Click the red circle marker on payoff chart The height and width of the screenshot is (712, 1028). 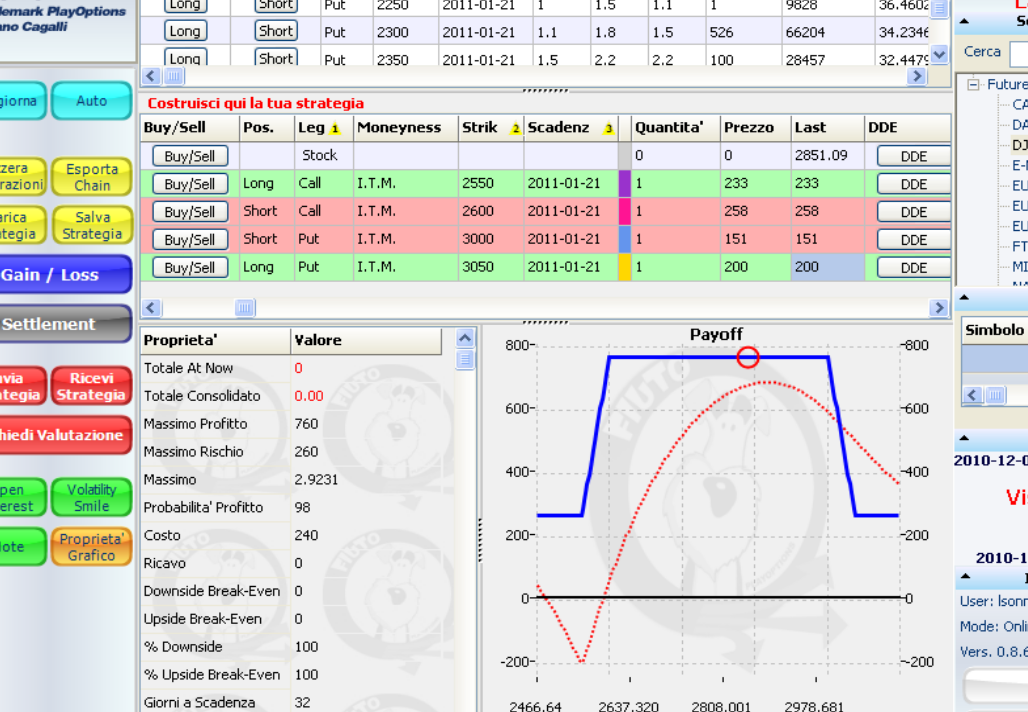[748, 357]
